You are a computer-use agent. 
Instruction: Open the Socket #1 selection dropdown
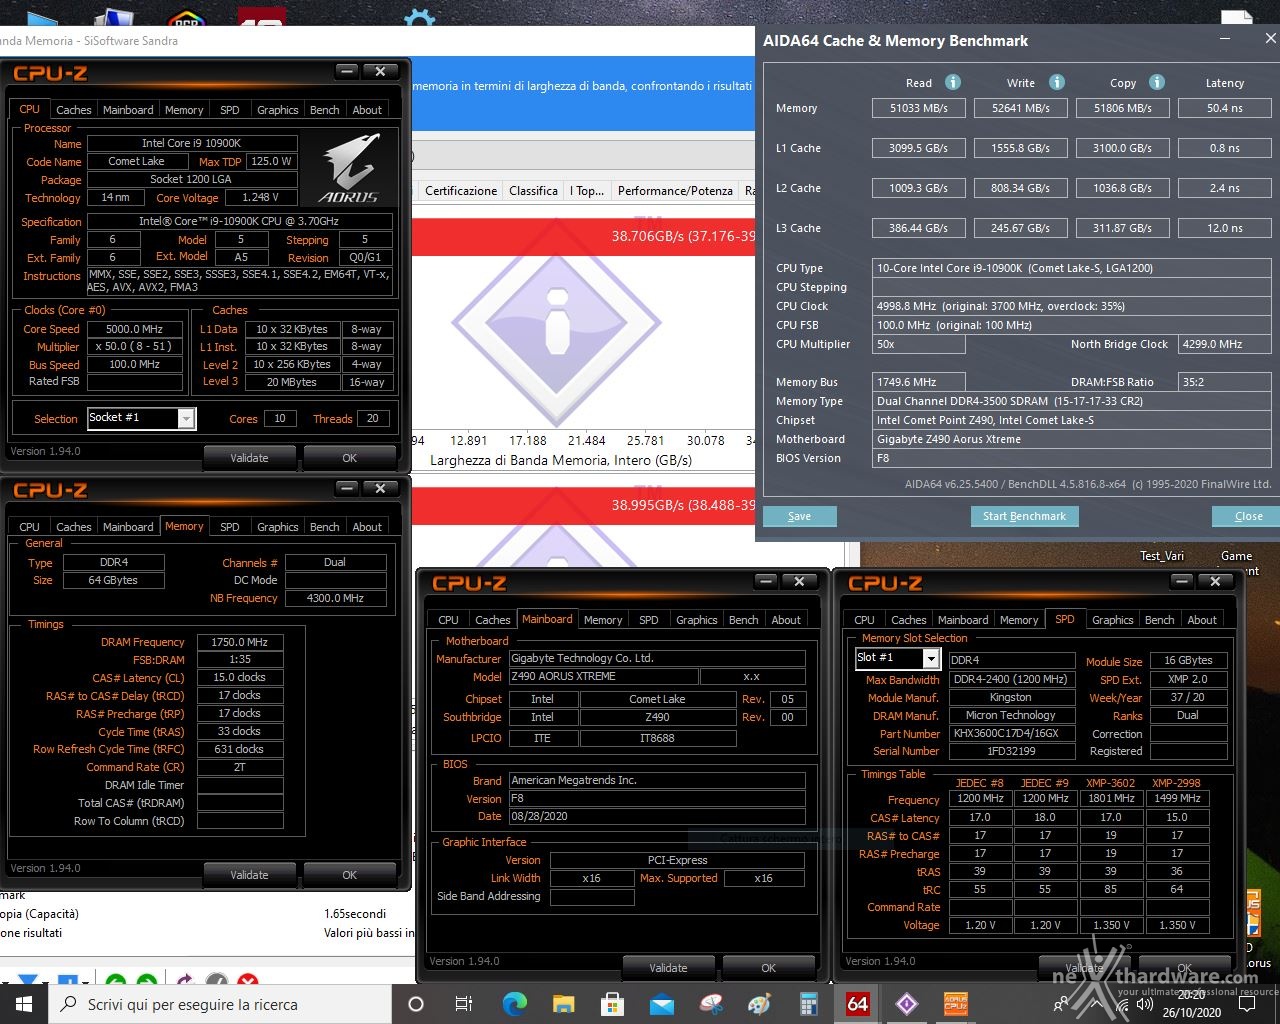point(142,418)
